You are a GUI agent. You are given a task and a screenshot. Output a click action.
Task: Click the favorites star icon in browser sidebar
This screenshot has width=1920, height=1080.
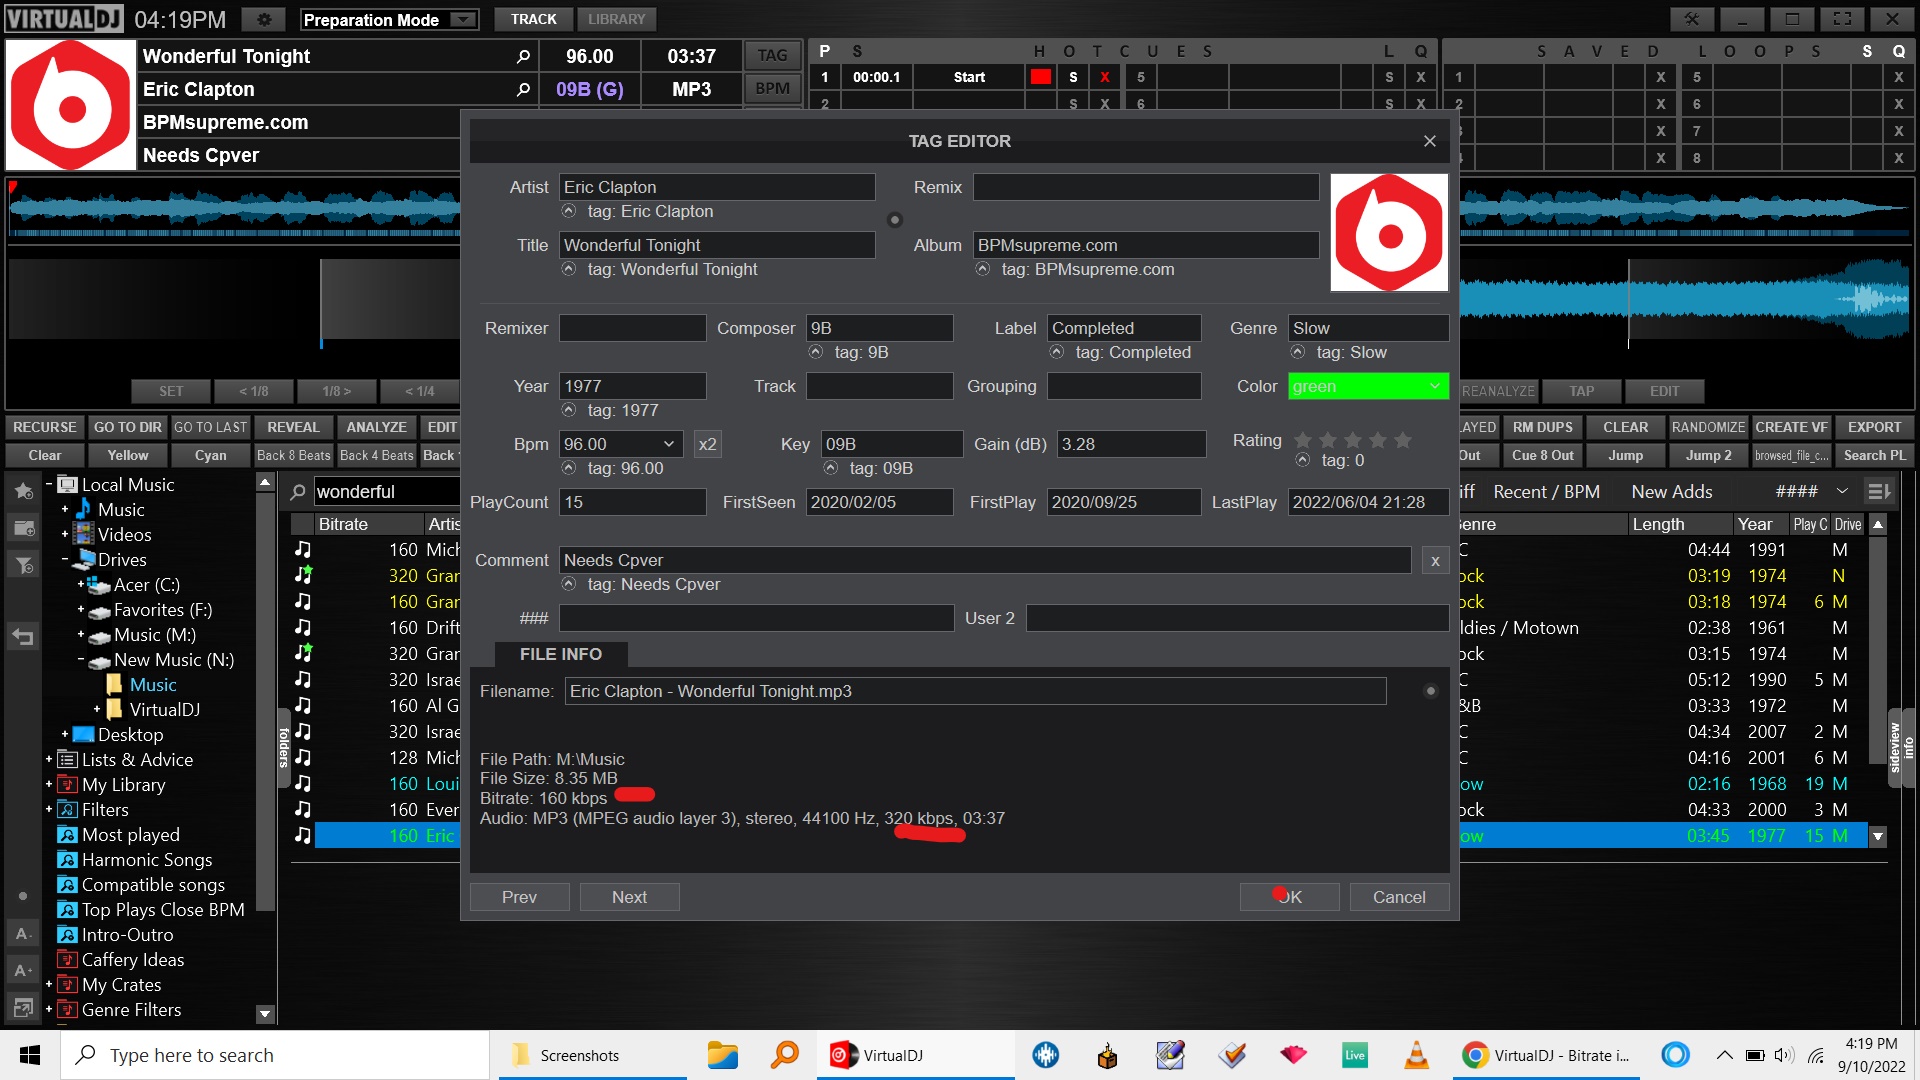(x=24, y=491)
